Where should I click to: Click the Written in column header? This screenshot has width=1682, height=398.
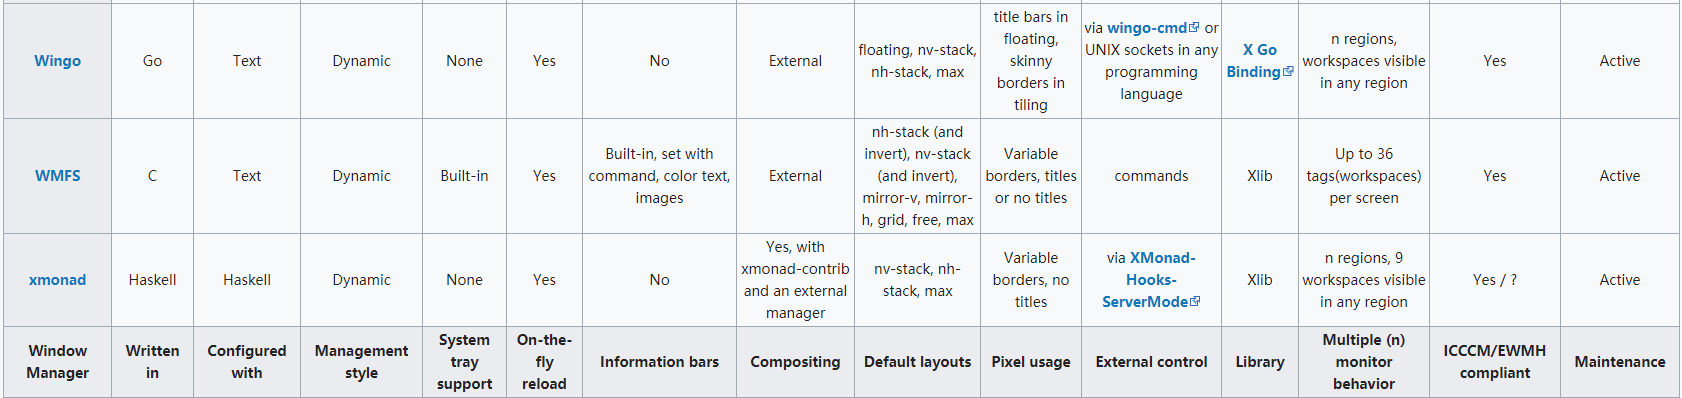click(152, 362)
